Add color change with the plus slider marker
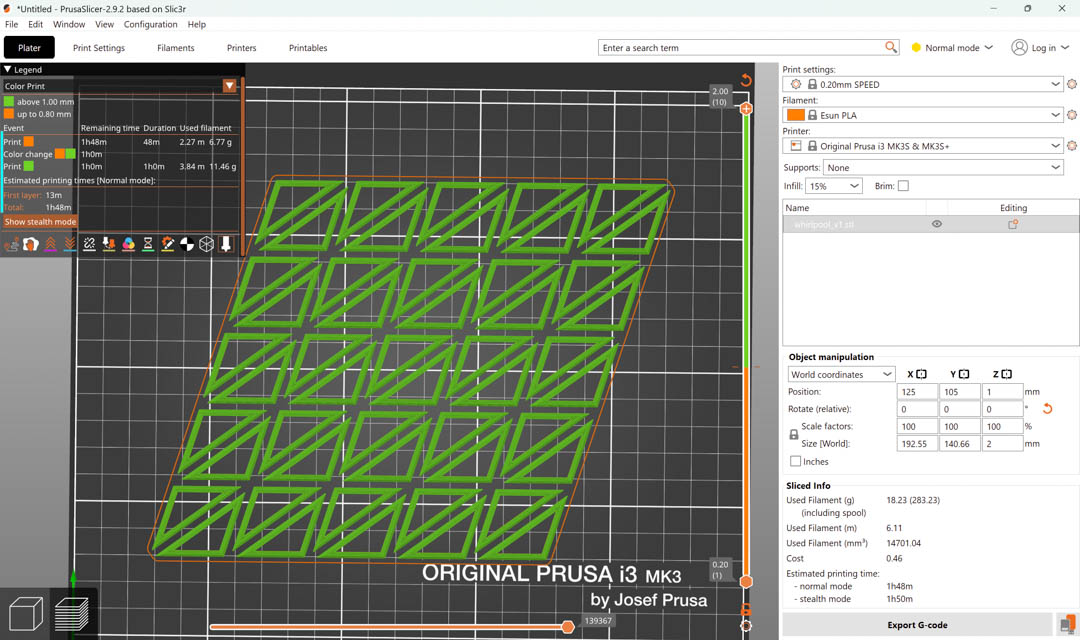Image resolution: width=1080 pixels, height=640 pixels. click(x=746, y=108)
